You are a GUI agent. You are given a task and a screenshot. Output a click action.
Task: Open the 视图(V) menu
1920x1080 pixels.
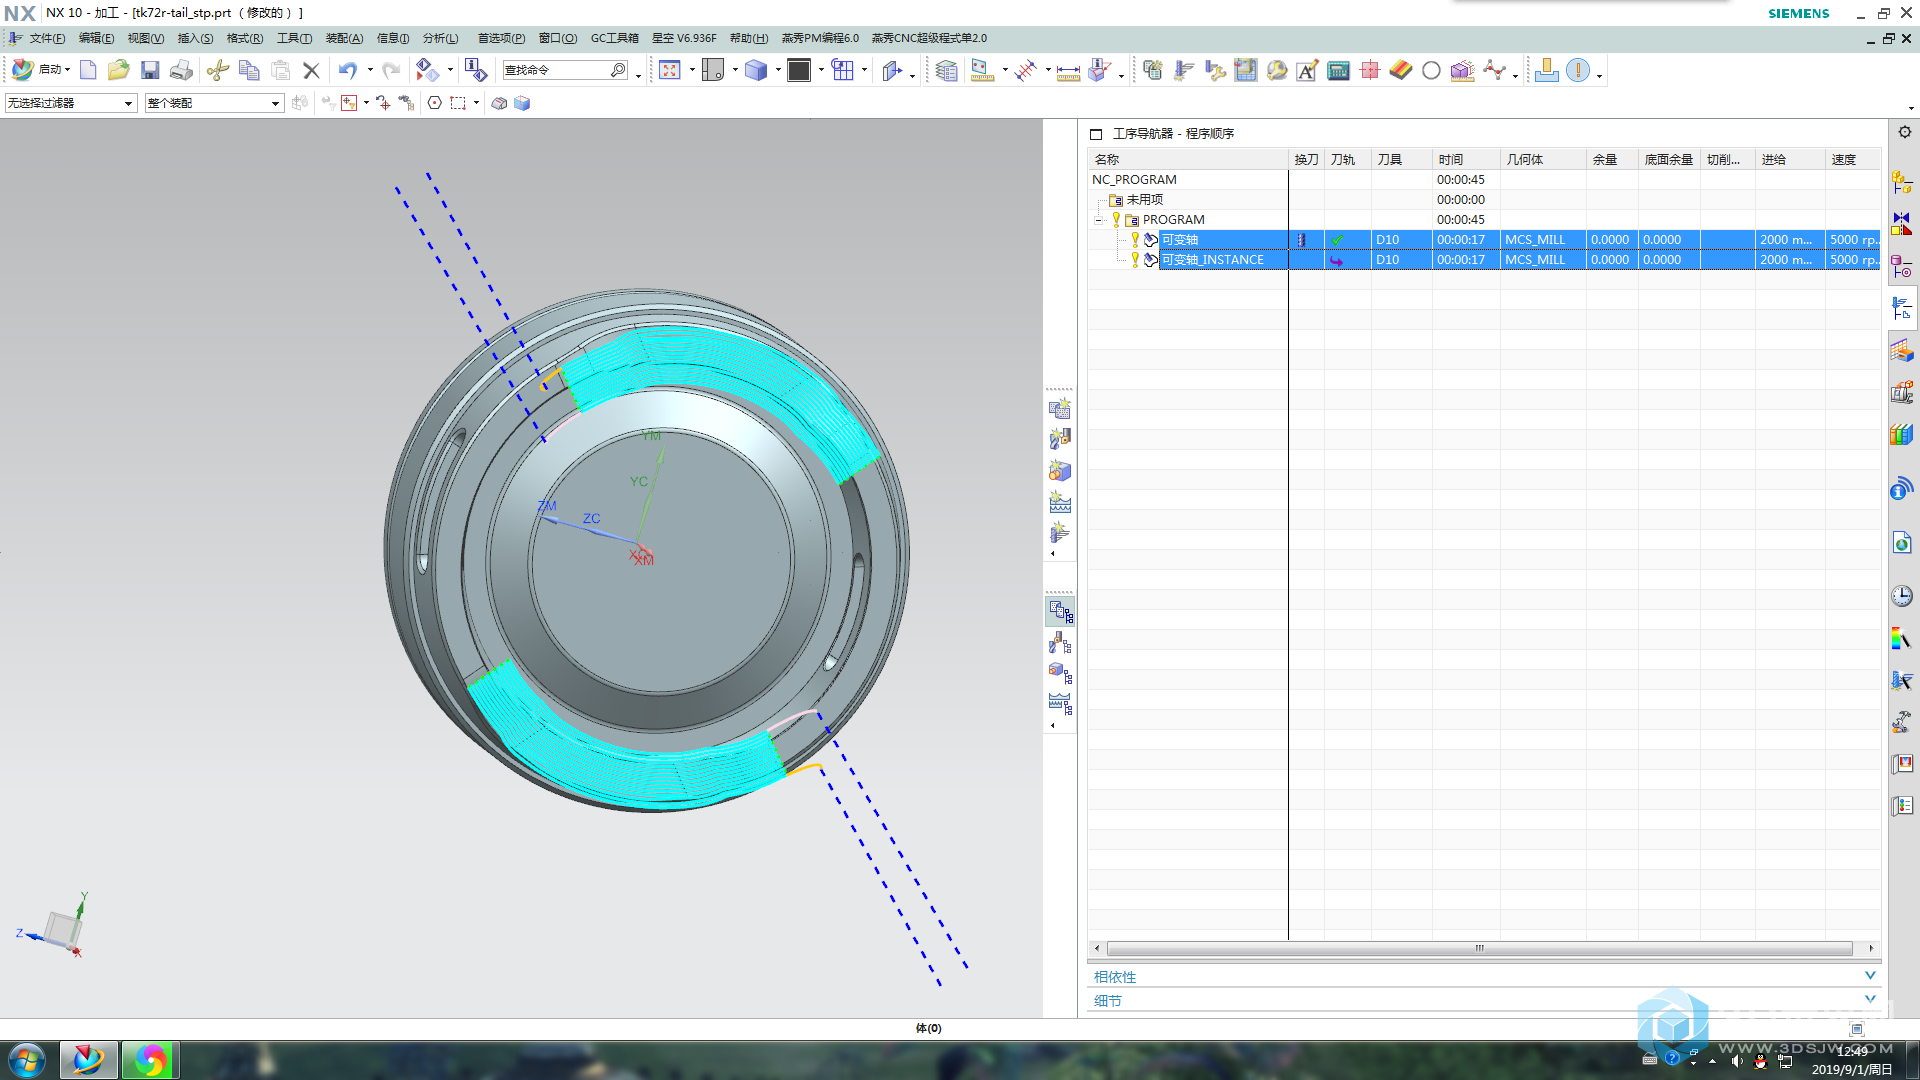[x=145, y=38]
